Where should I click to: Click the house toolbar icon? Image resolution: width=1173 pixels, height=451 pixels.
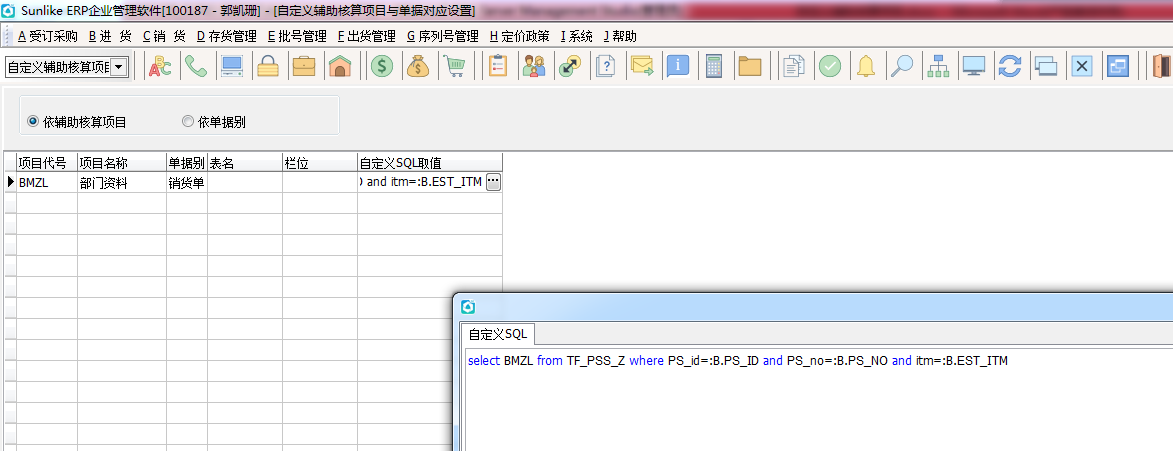point(340,67)
